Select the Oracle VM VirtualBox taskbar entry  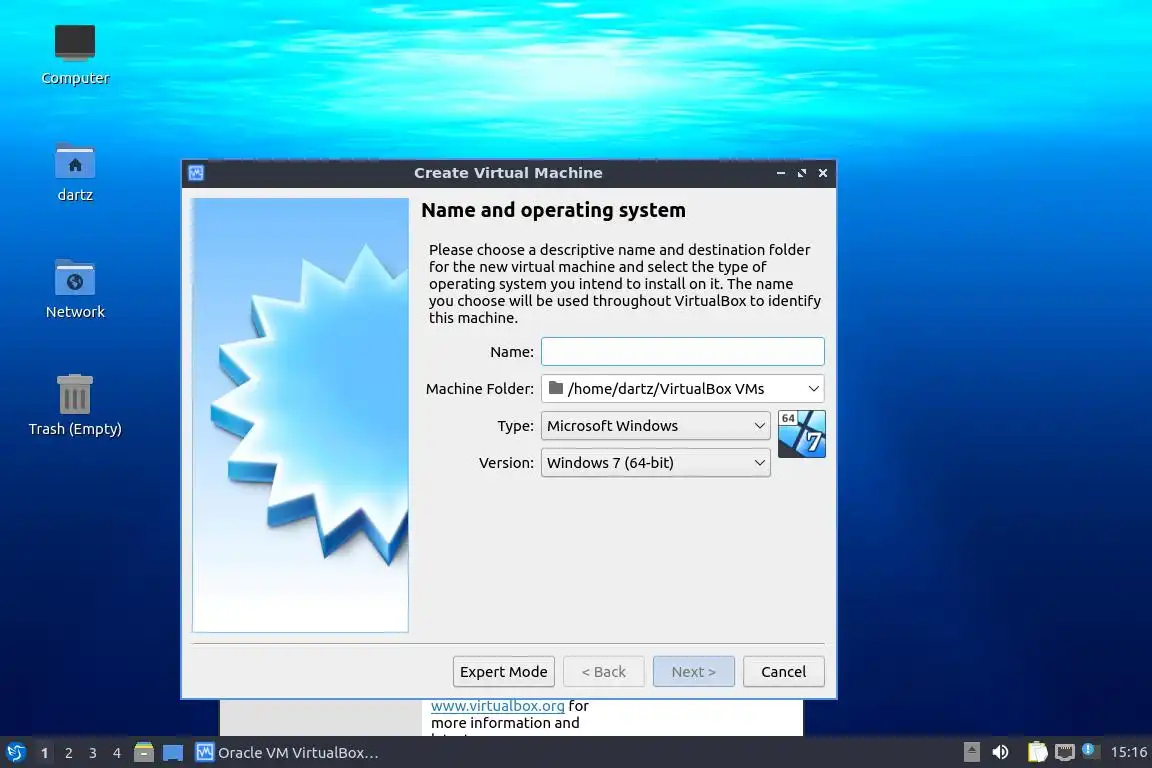coord(287,753)
